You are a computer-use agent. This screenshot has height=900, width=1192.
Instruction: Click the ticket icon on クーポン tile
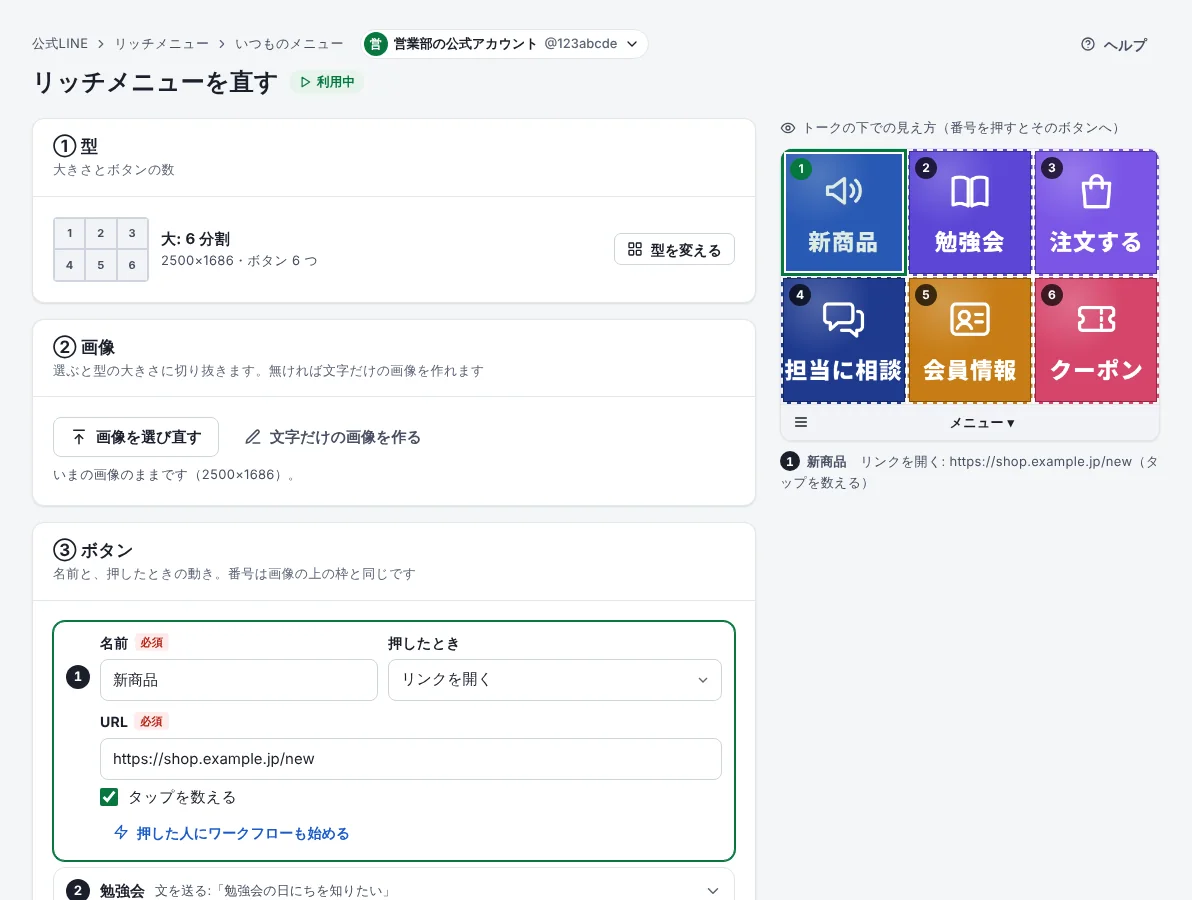(x=1095, y=319)
